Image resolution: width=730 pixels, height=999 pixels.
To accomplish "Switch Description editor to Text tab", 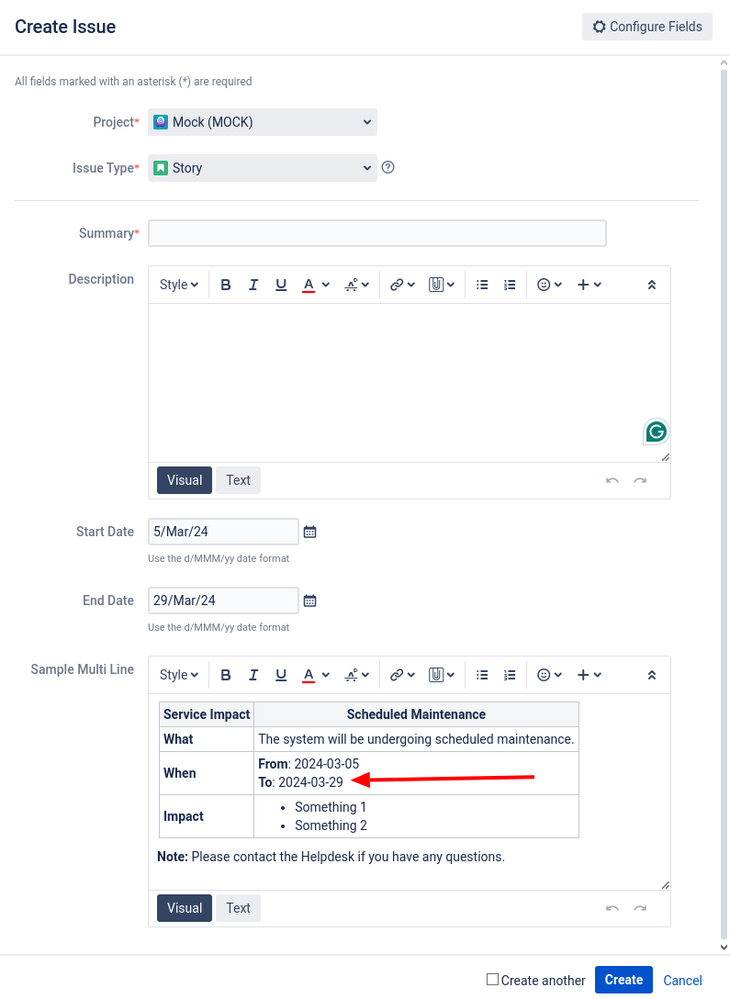I will tap(238, 480).
